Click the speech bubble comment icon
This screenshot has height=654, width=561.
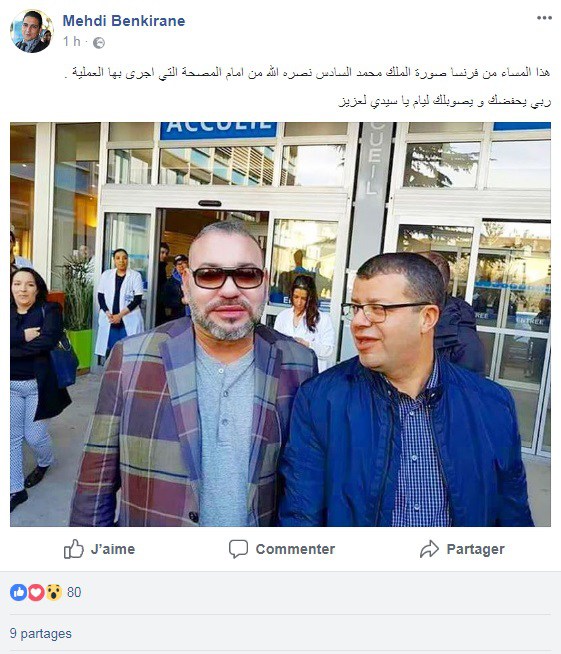coord(238,549)
